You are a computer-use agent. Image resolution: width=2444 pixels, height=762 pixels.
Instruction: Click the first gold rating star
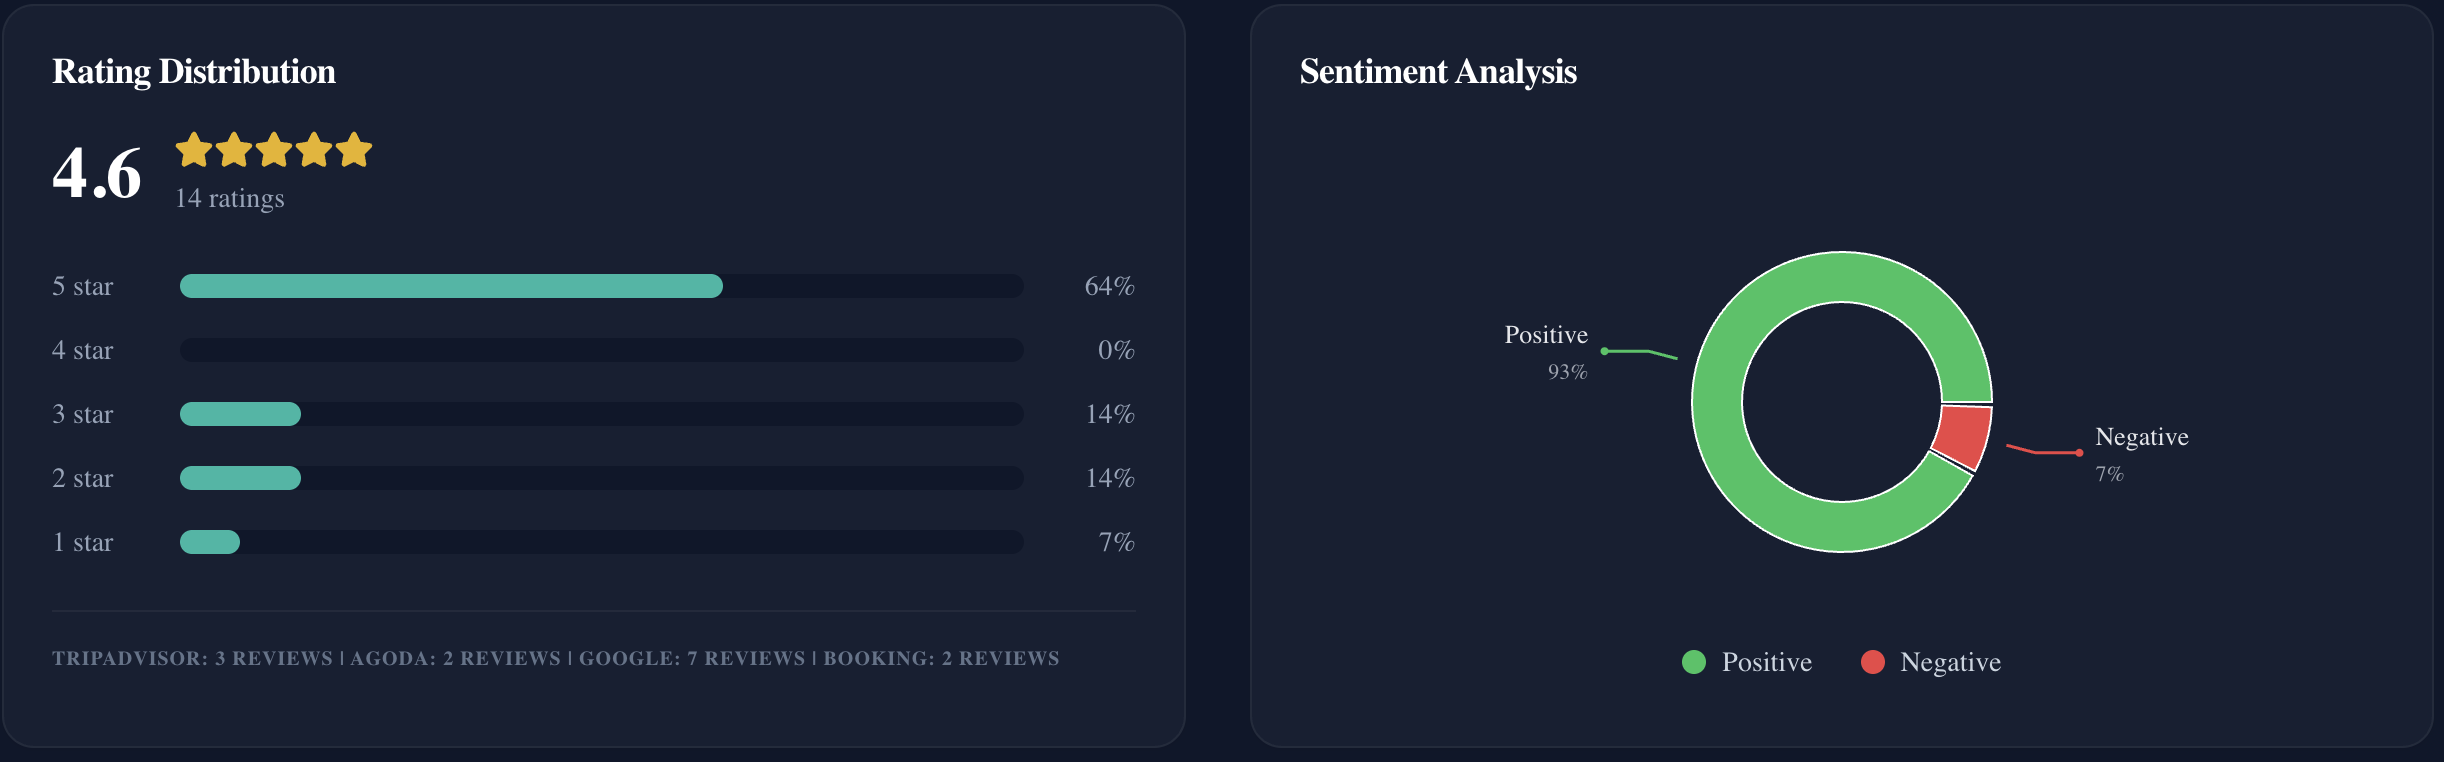click(194, 150)
